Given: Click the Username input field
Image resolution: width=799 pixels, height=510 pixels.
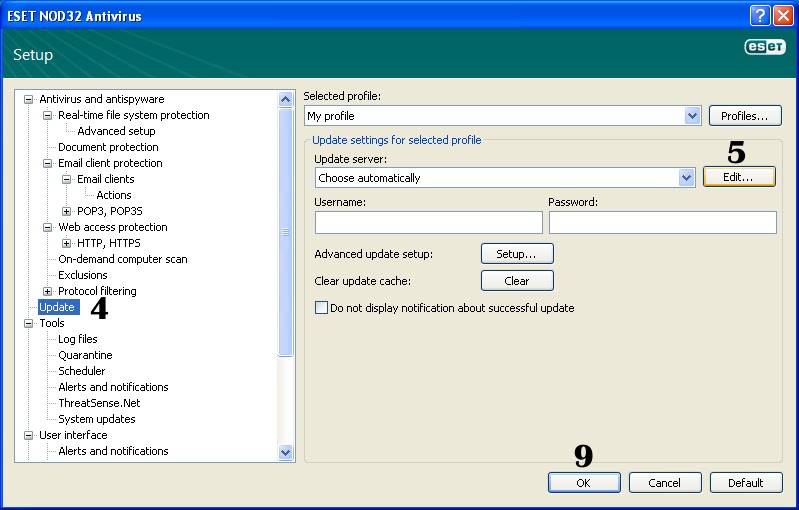Looking at the screenshot, I should pyautogui.click(x=429, y=223).
